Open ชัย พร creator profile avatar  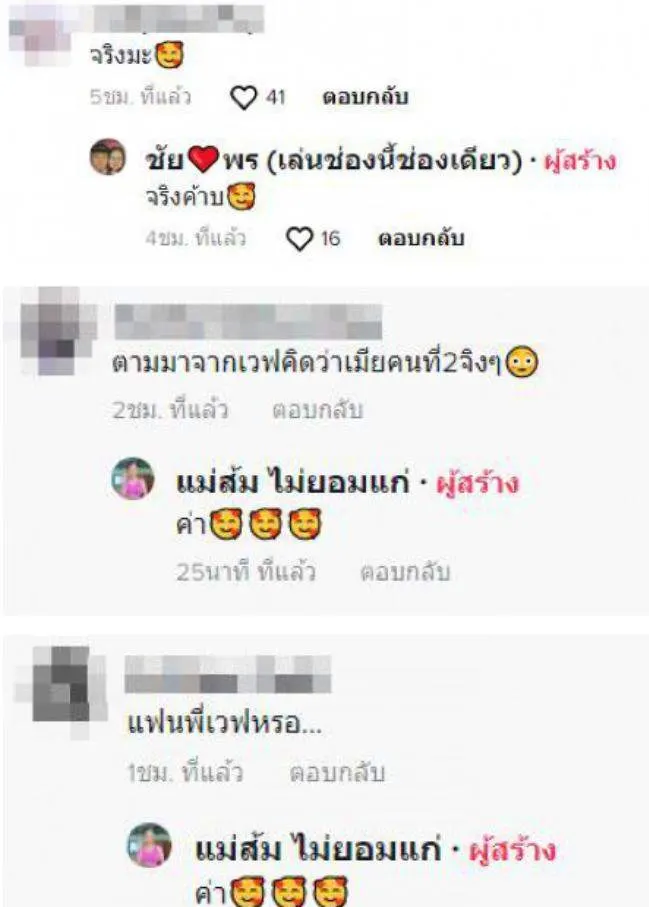108,157
